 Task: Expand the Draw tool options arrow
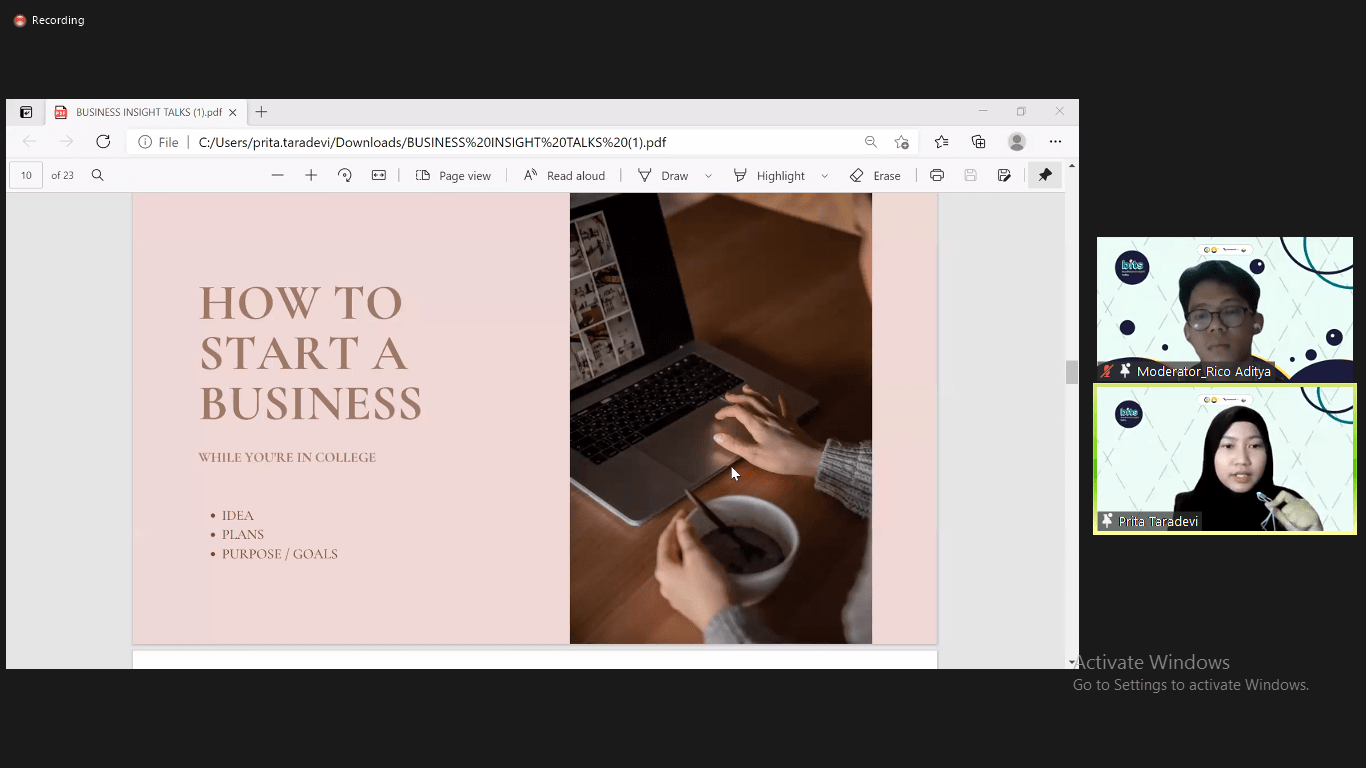[708, 176]
